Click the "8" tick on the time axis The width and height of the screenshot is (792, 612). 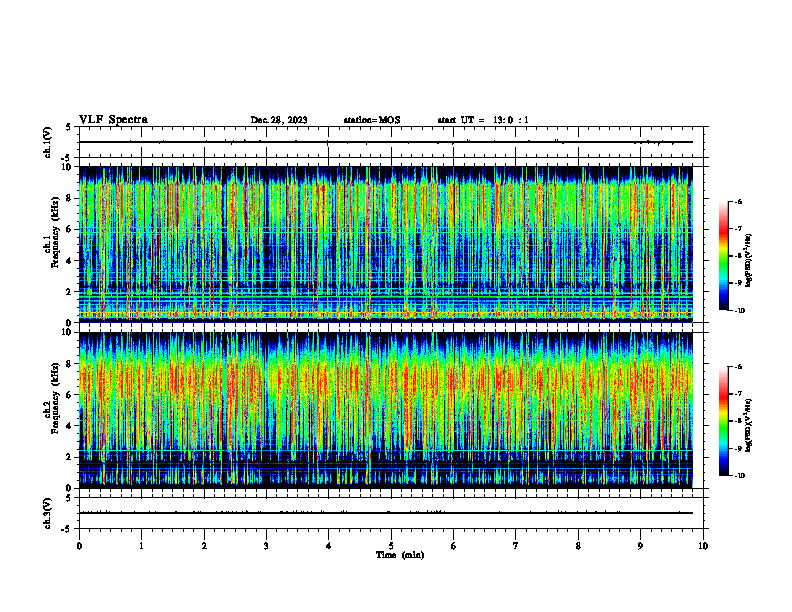578,546
